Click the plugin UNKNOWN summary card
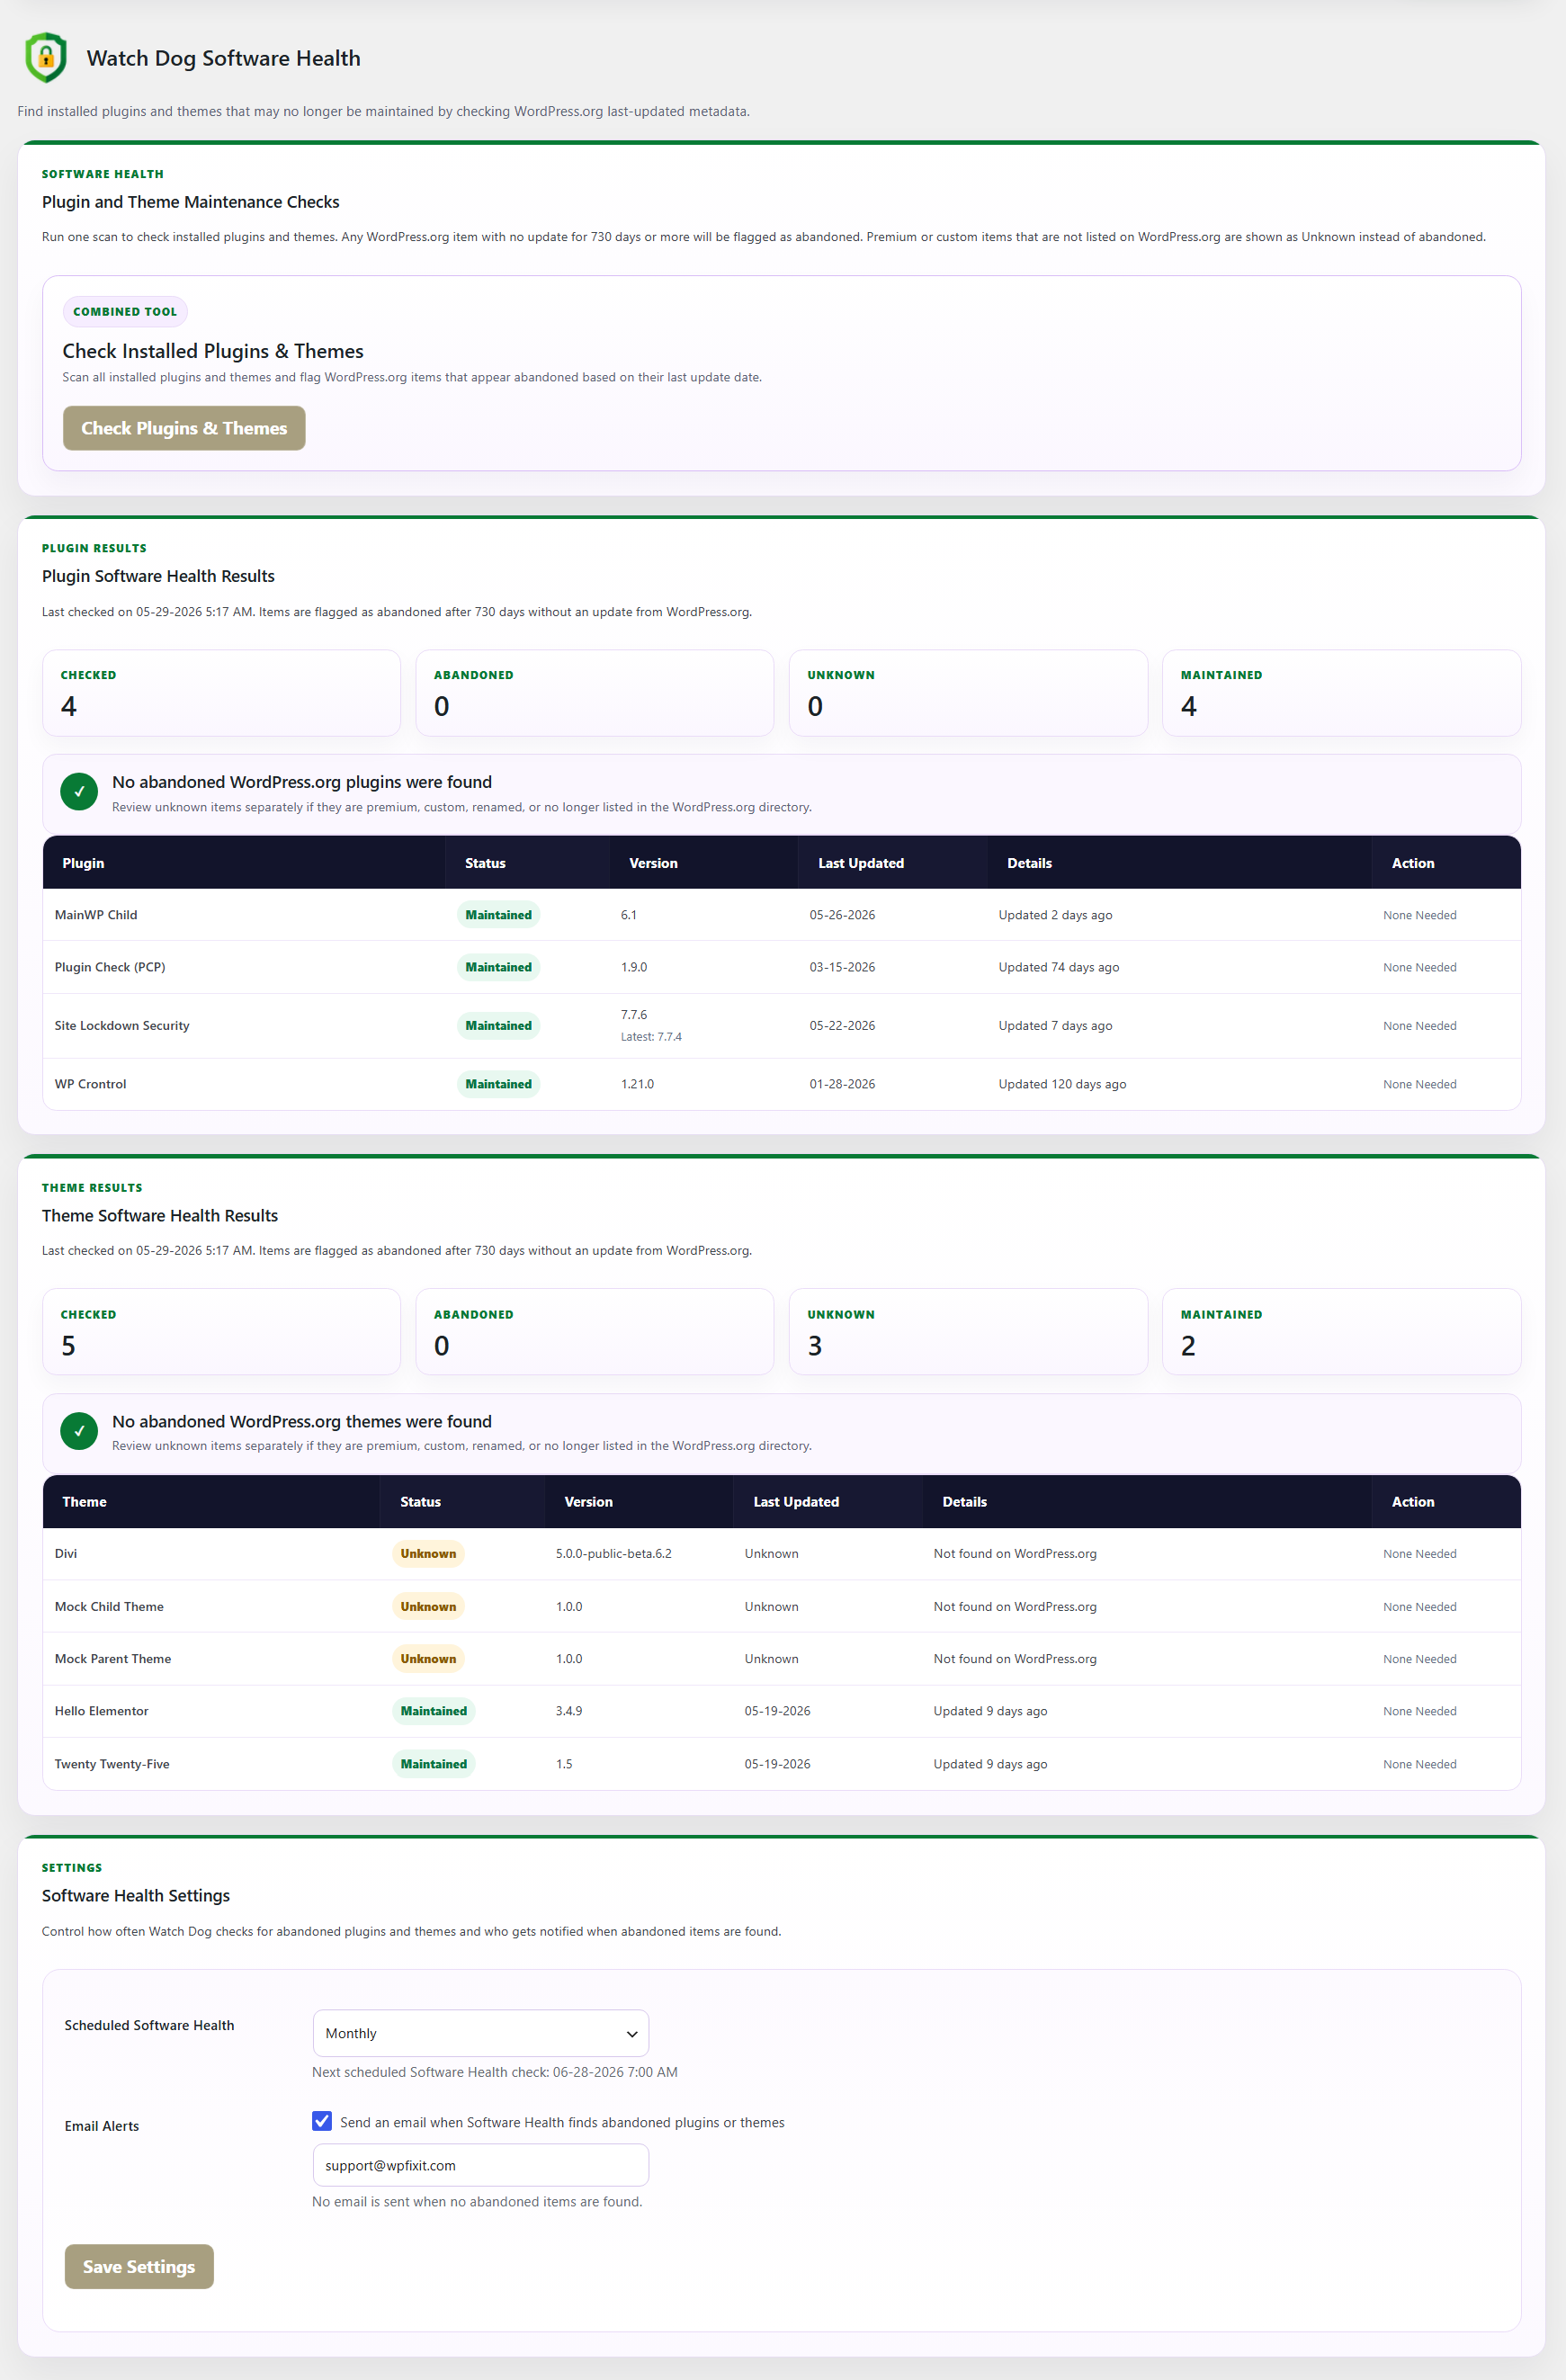 (968, 693)
